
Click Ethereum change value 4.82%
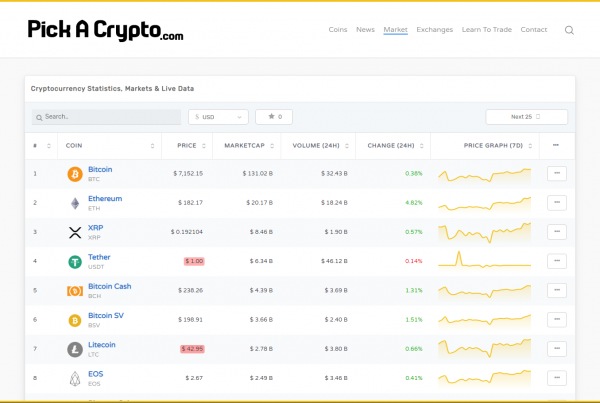(x=414, y=202)
